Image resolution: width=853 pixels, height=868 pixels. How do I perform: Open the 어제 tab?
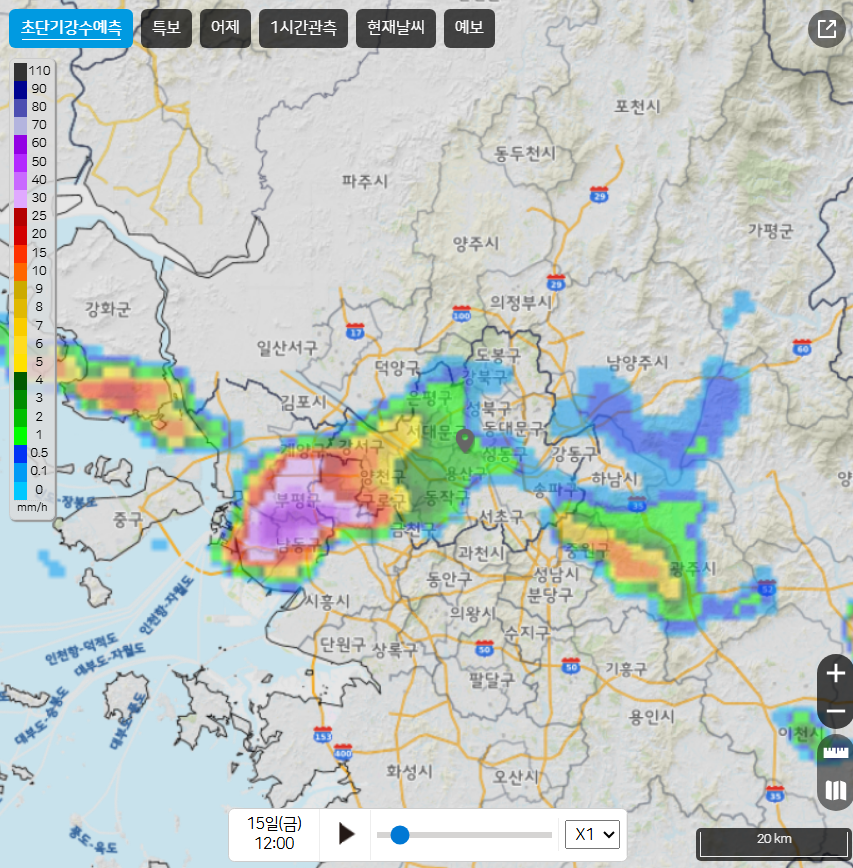click(225, 28)
